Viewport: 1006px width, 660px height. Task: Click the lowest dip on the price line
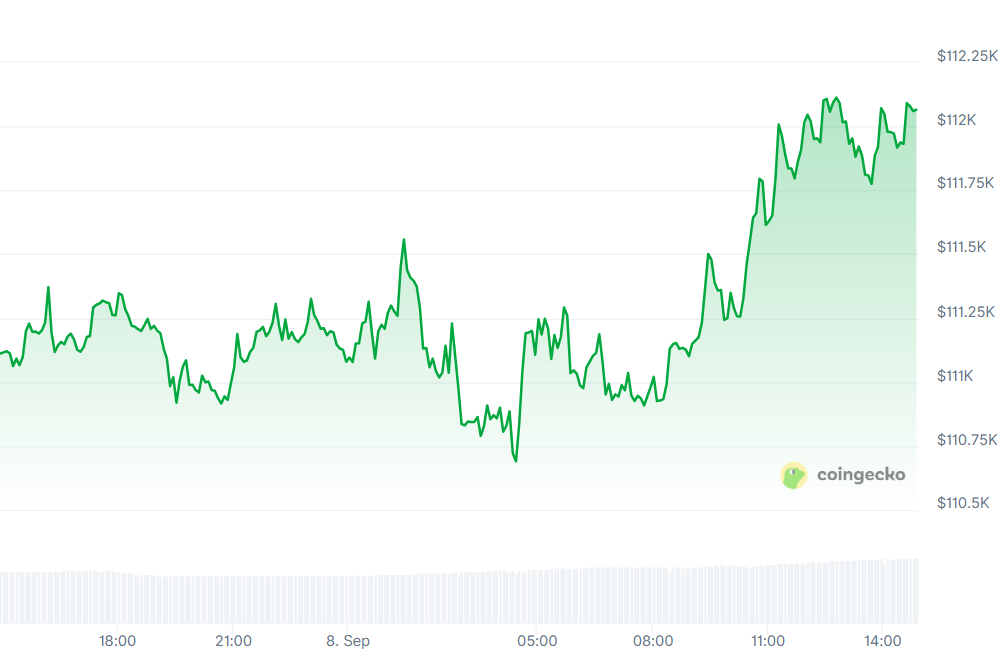(516, 461)
